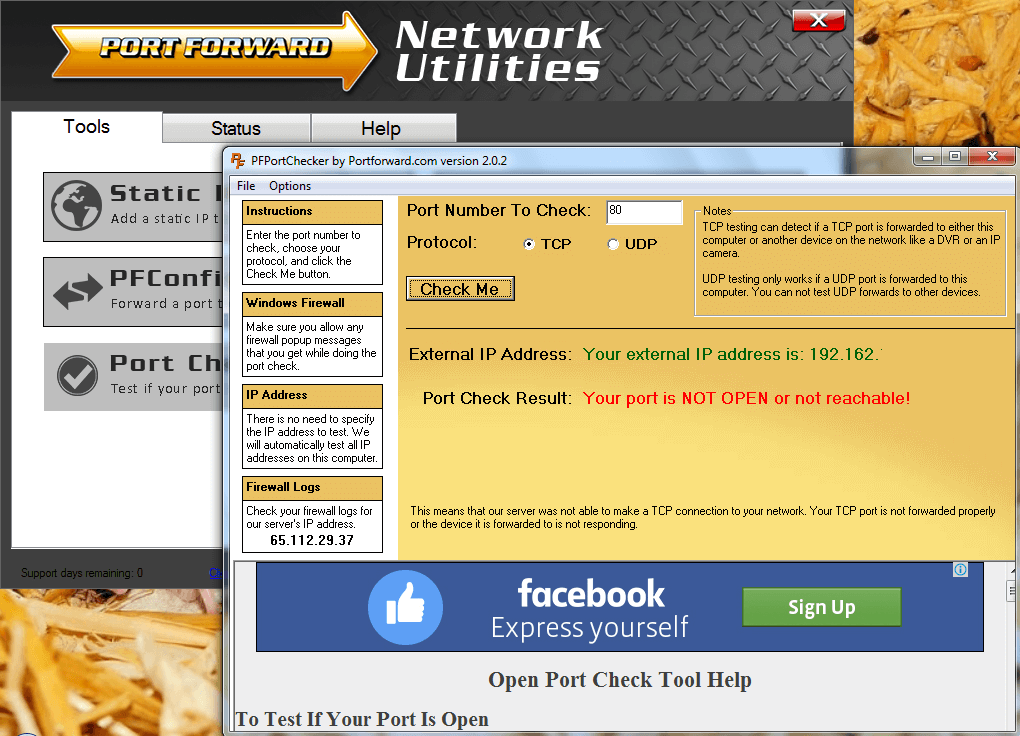Select the TCP protocol radio button
Image resolution: width=1020 pixels, height=736 pixels.
tap(529, 245)
